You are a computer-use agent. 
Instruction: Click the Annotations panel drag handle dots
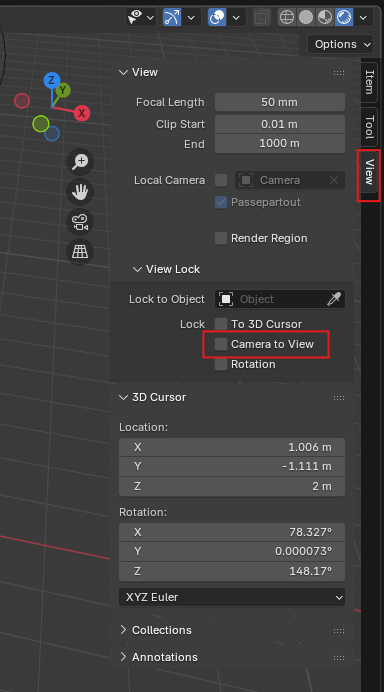point(339,658)
